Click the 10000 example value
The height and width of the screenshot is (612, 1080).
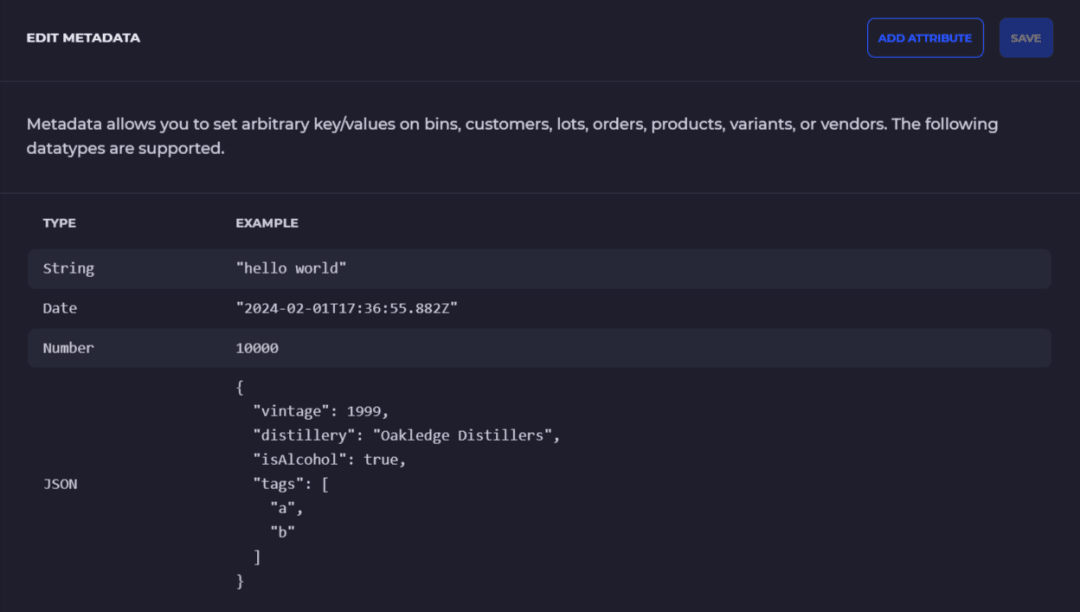[257, 348]
